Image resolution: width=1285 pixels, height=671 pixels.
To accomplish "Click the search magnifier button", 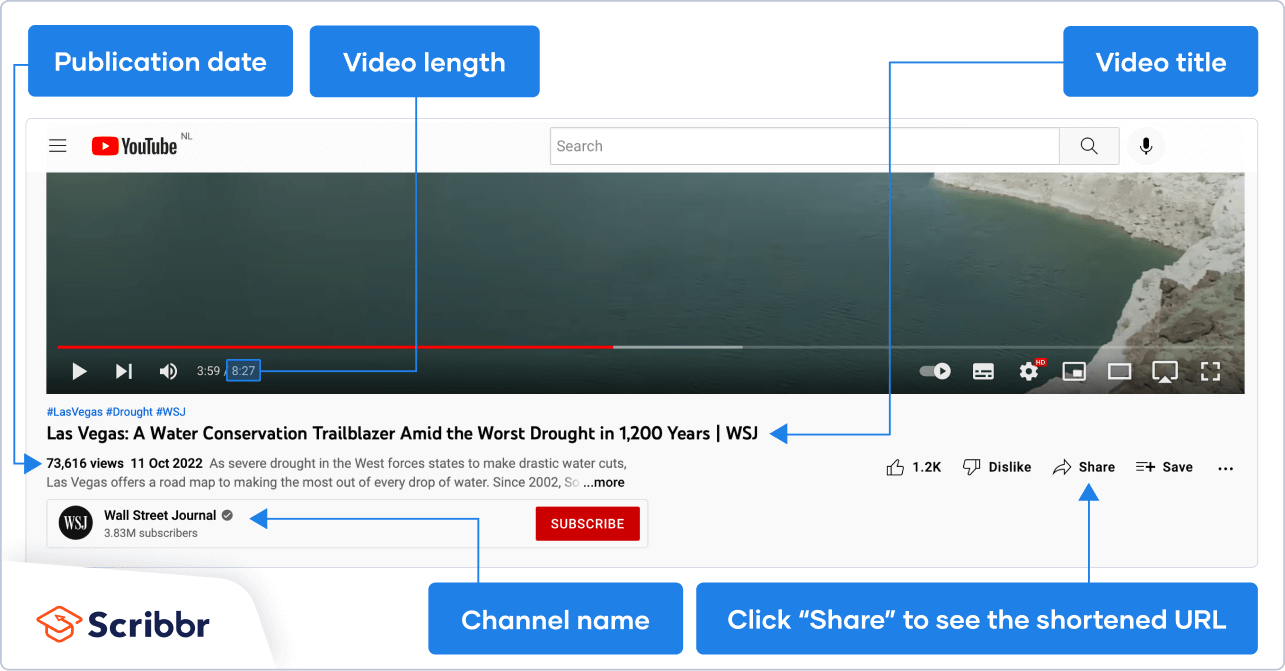I will click(1089, 146).
